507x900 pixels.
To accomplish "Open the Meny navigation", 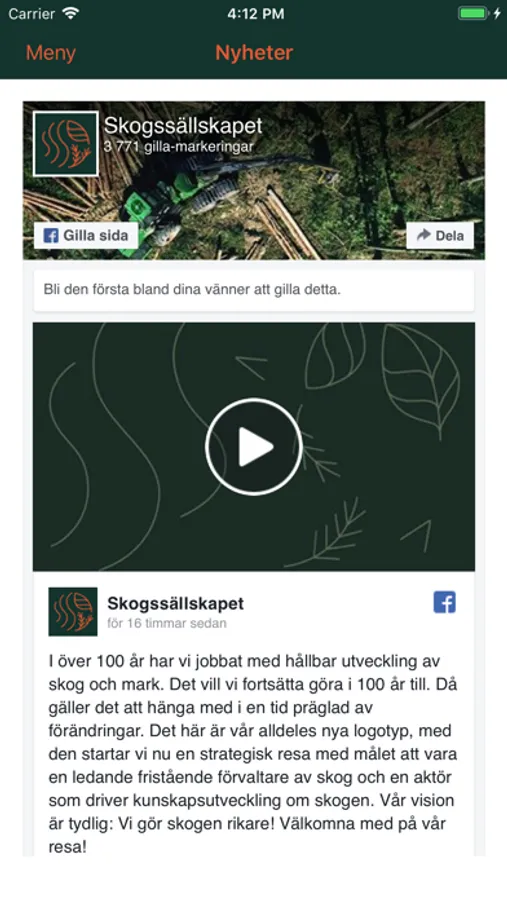I will 51,53.
